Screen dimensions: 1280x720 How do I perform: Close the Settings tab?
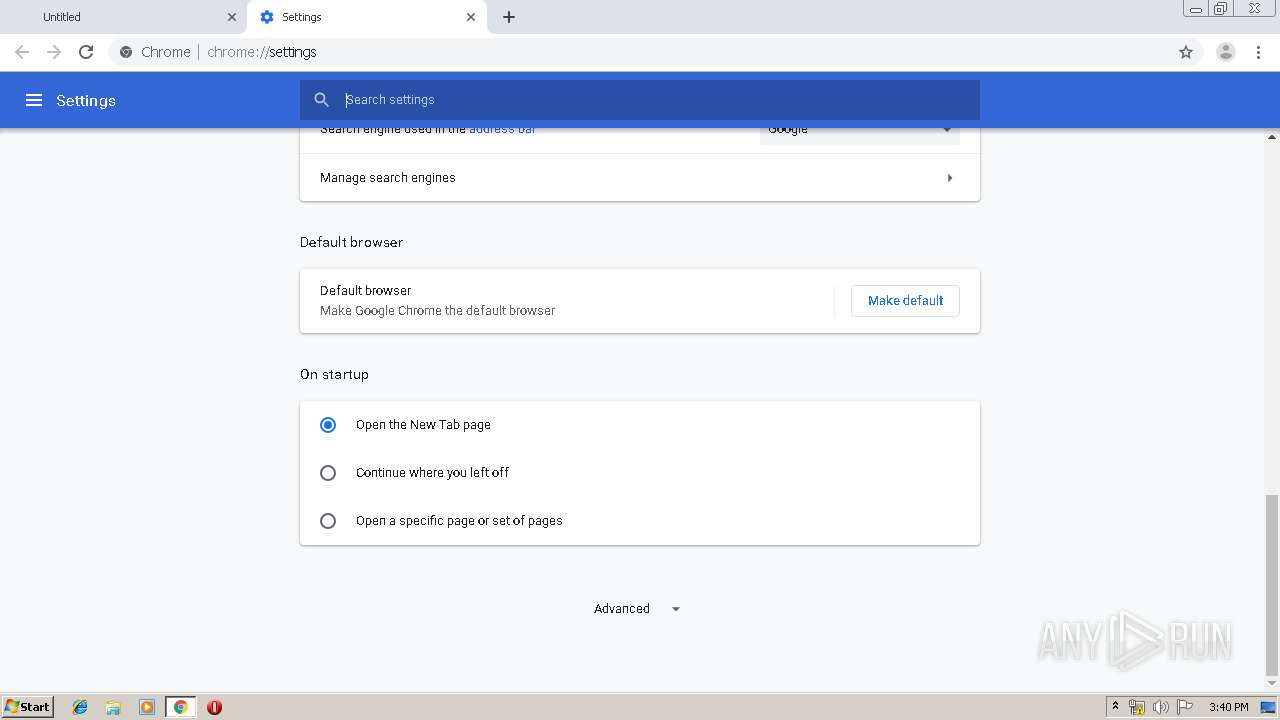pyautogui.click(x=471, y=17)
